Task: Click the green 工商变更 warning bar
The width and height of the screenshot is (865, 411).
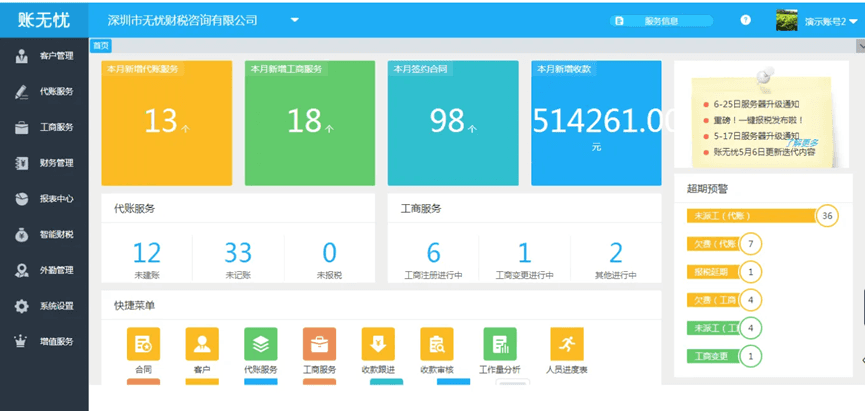Action: point(713,356)
